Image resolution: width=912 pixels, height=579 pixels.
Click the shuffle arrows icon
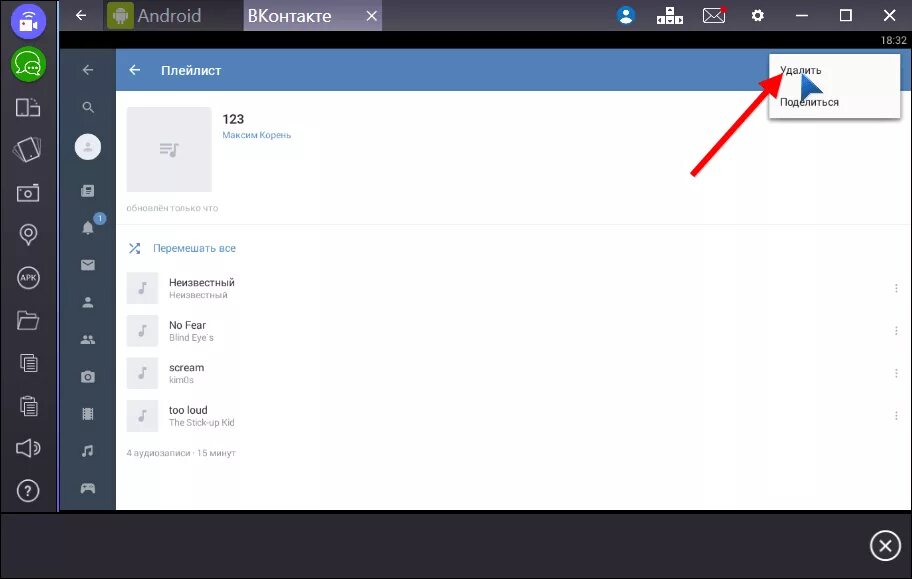134,248
